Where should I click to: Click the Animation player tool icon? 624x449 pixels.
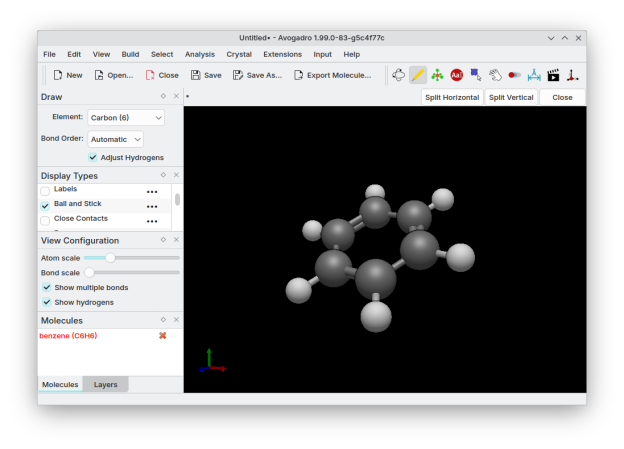click(552, 75)
